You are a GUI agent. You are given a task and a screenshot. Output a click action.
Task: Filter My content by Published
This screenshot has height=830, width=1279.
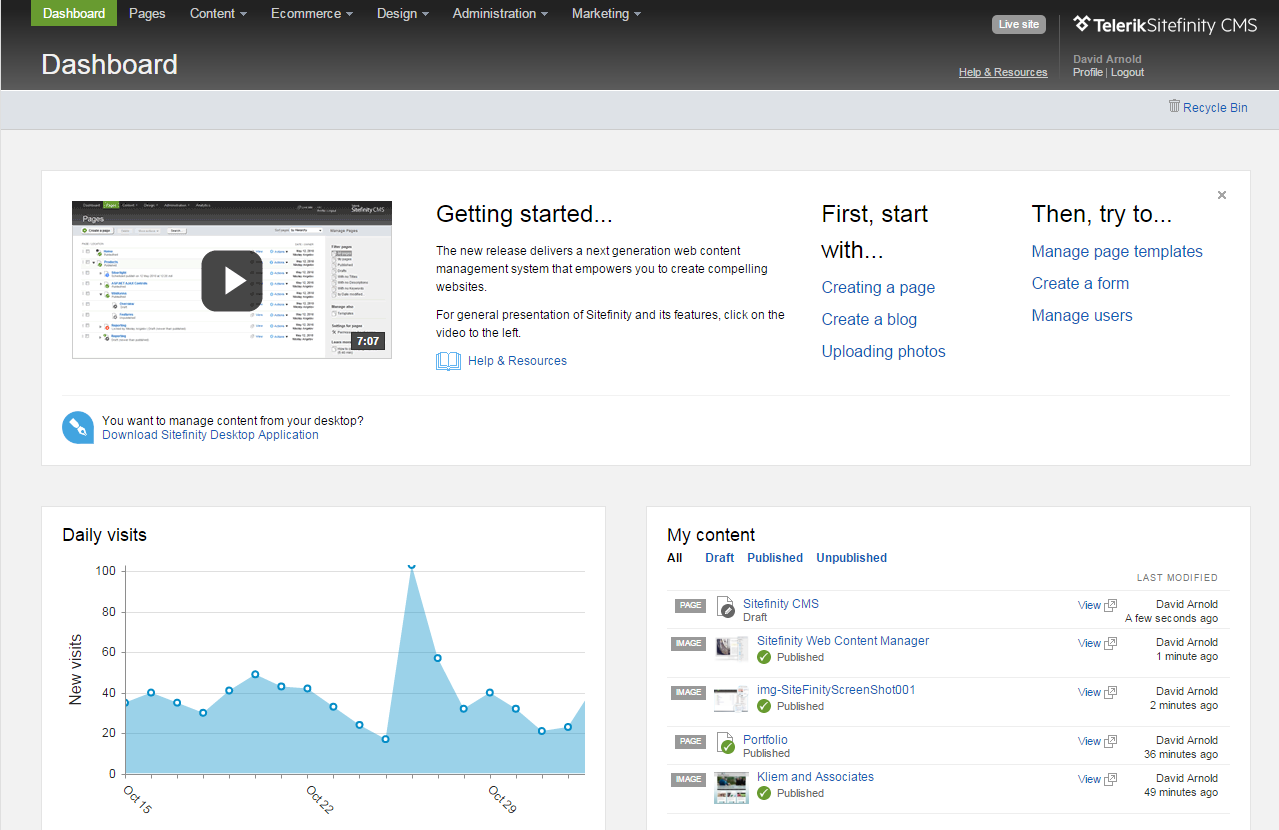tap(775, 558)
